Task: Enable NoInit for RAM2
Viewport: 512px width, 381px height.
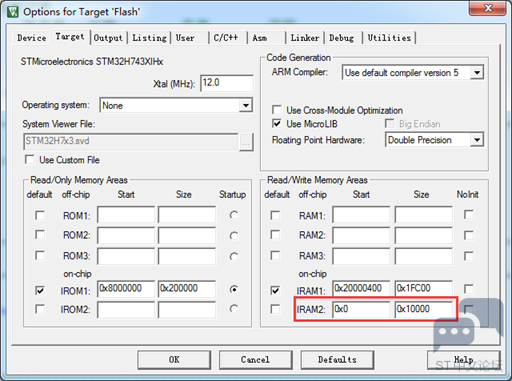Action: 469,235
